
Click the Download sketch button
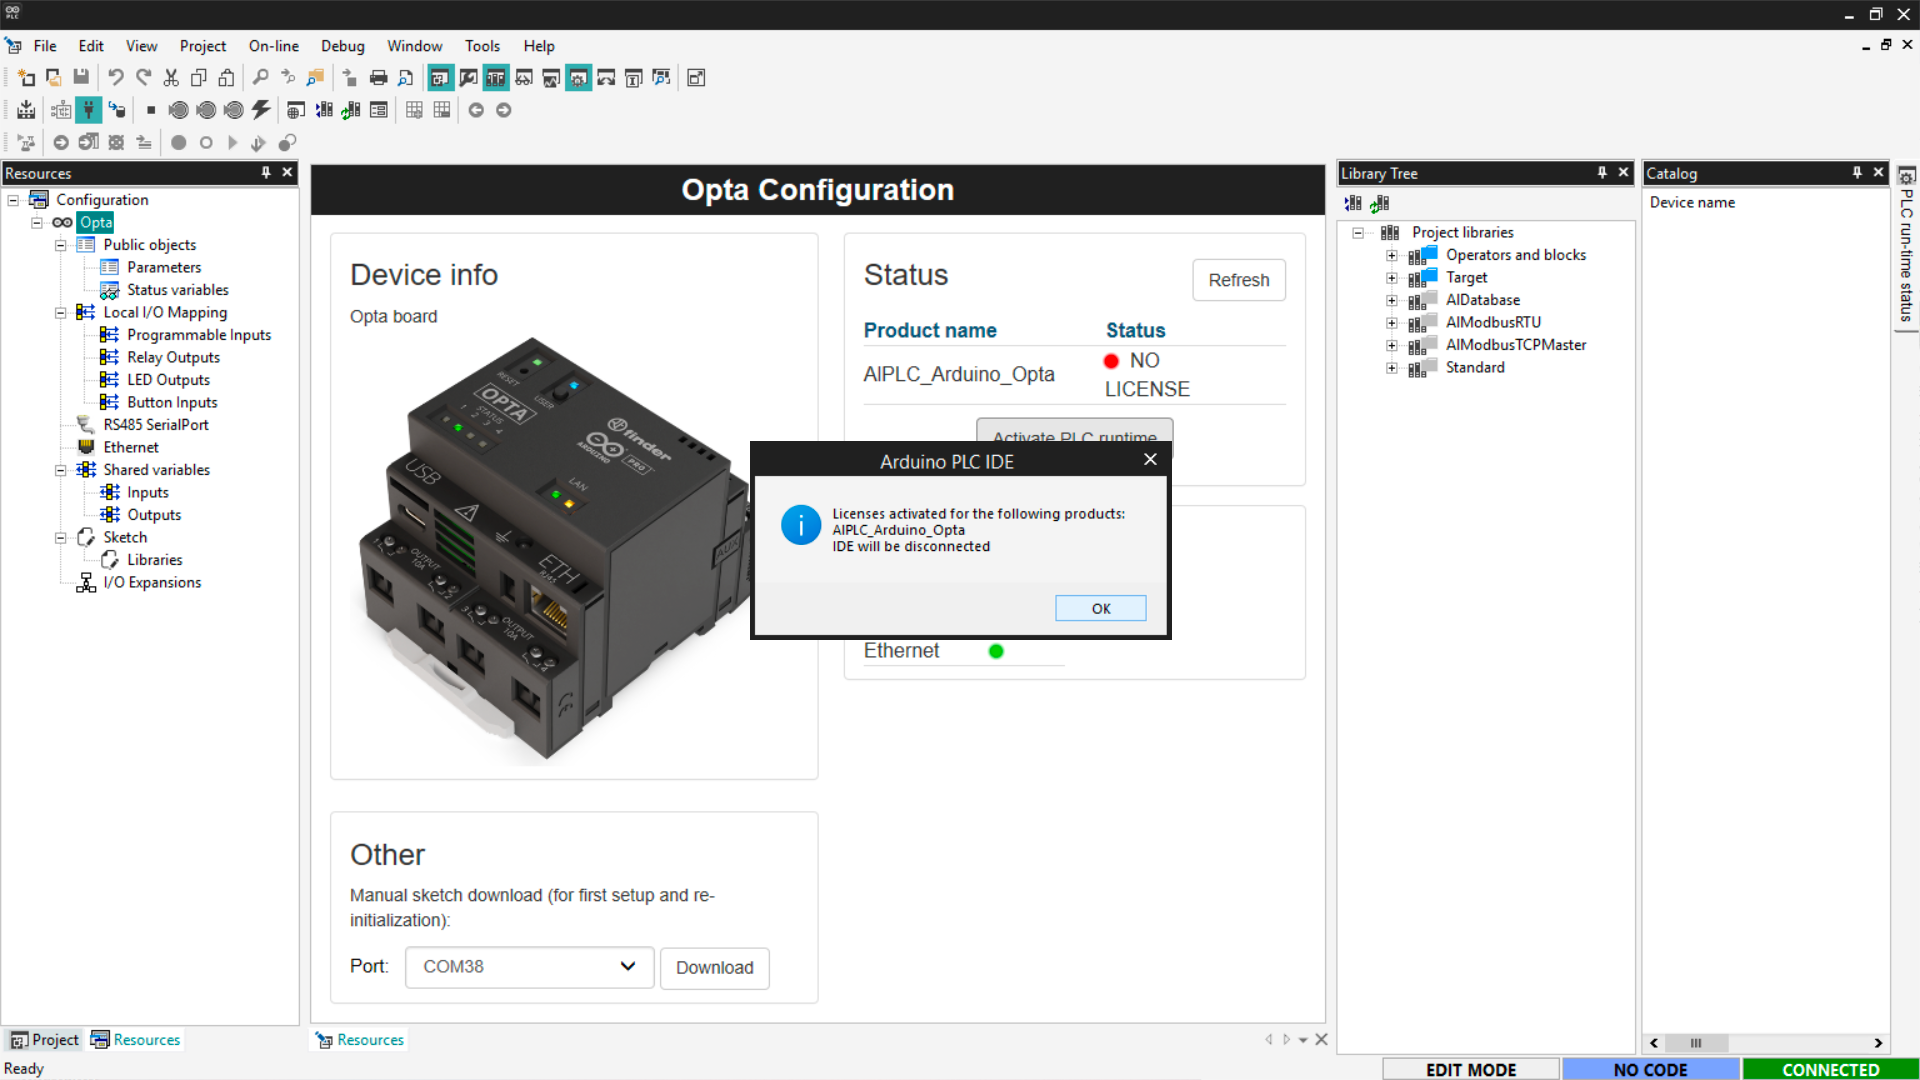click(714, 967)
